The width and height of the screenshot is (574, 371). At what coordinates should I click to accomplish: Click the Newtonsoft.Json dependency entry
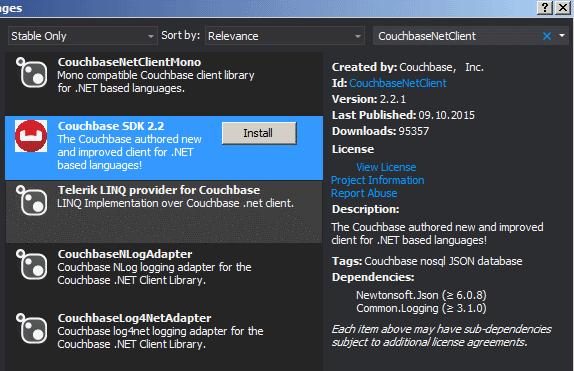click(x=421, y=295)
